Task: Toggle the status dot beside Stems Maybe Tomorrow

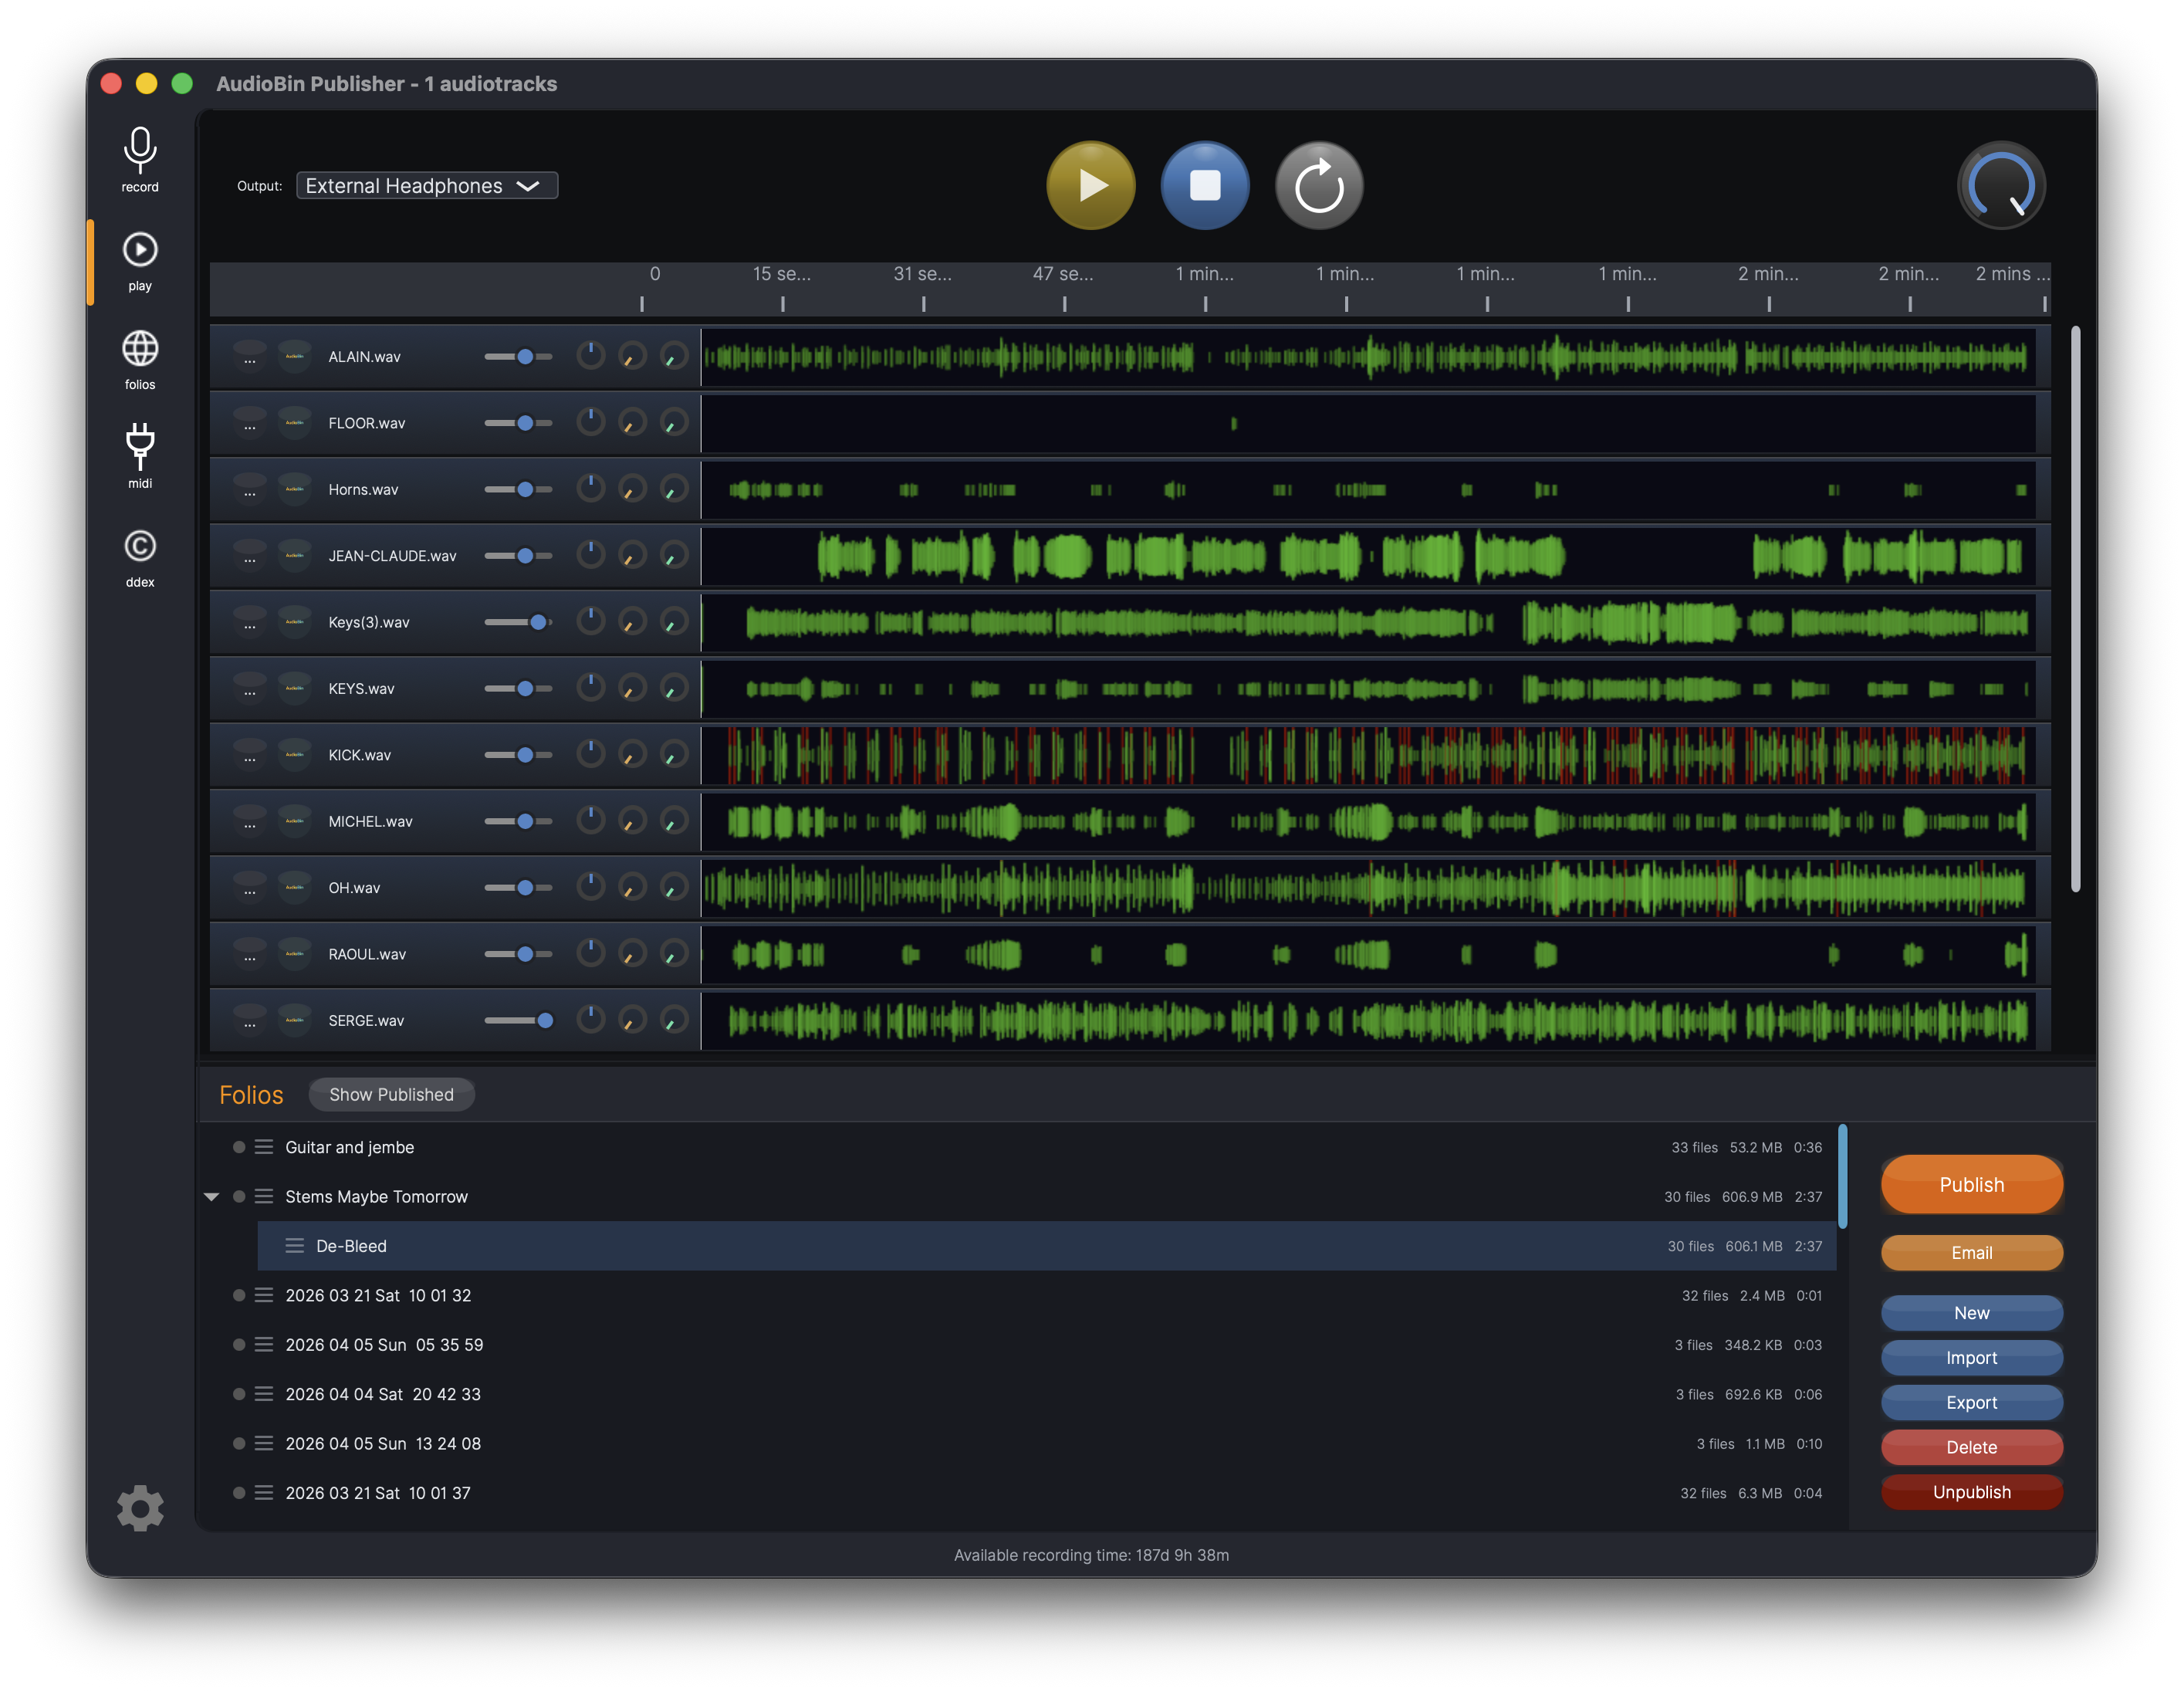Action: coord(239,1197)
